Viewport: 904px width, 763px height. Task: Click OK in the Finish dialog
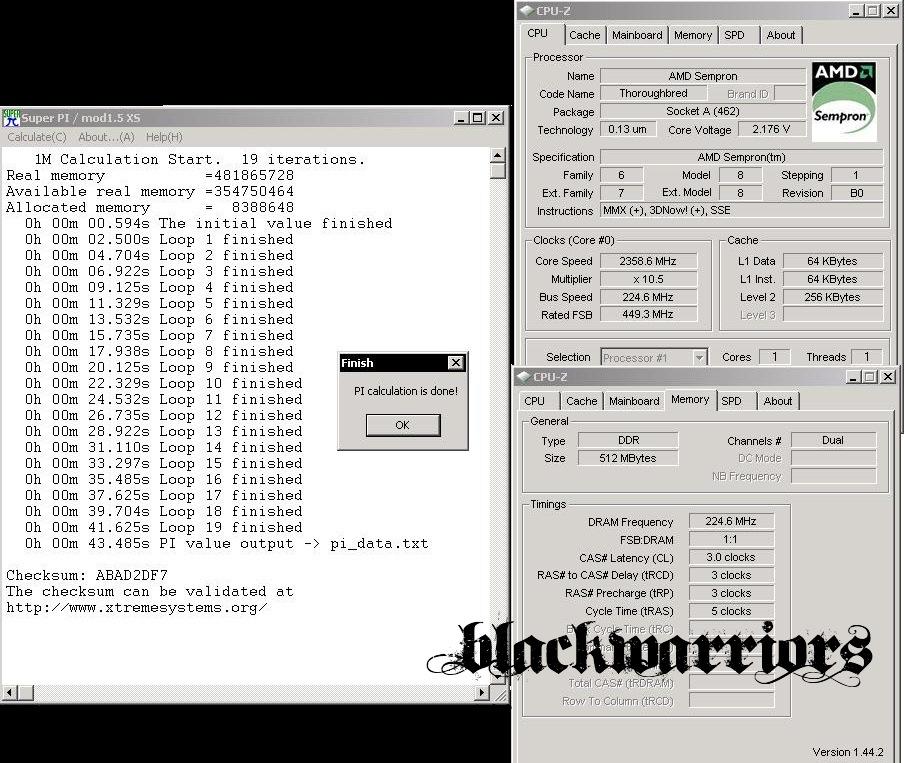pyautogui.click(x=403, y=425)
